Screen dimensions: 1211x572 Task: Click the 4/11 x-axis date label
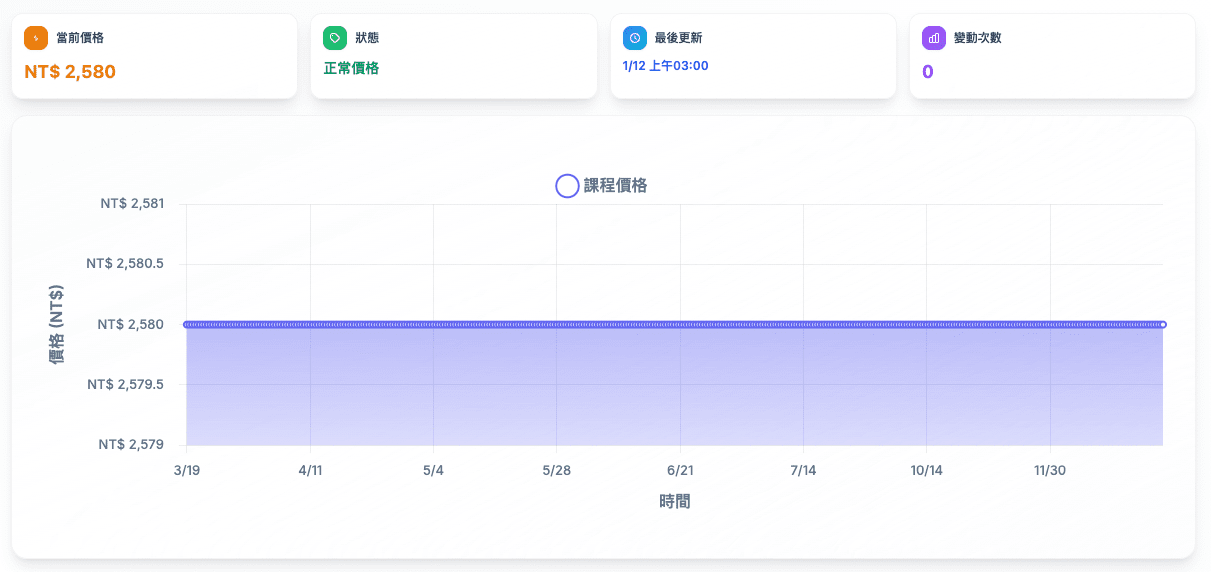(310, 470)
